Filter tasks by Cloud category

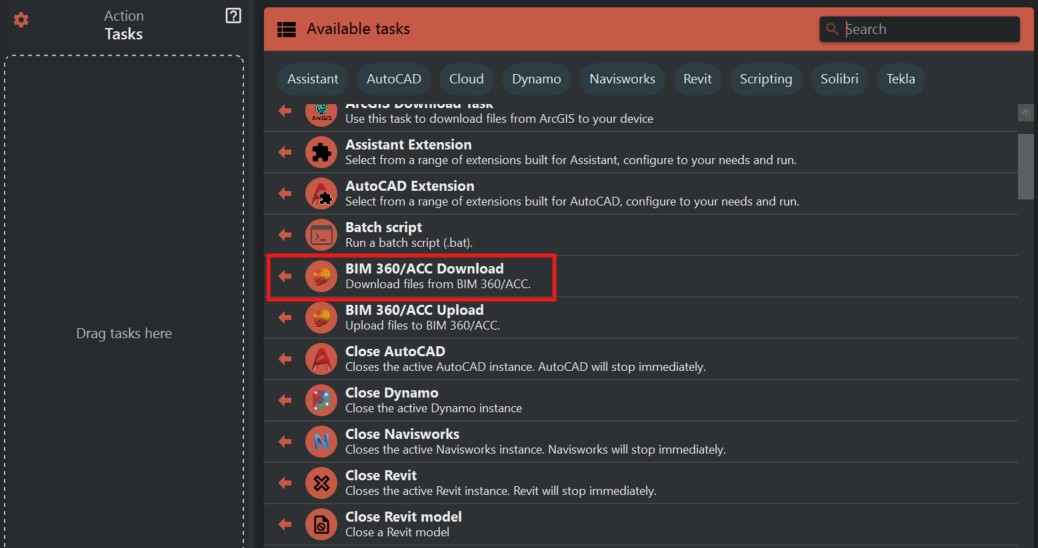point(466,79)
